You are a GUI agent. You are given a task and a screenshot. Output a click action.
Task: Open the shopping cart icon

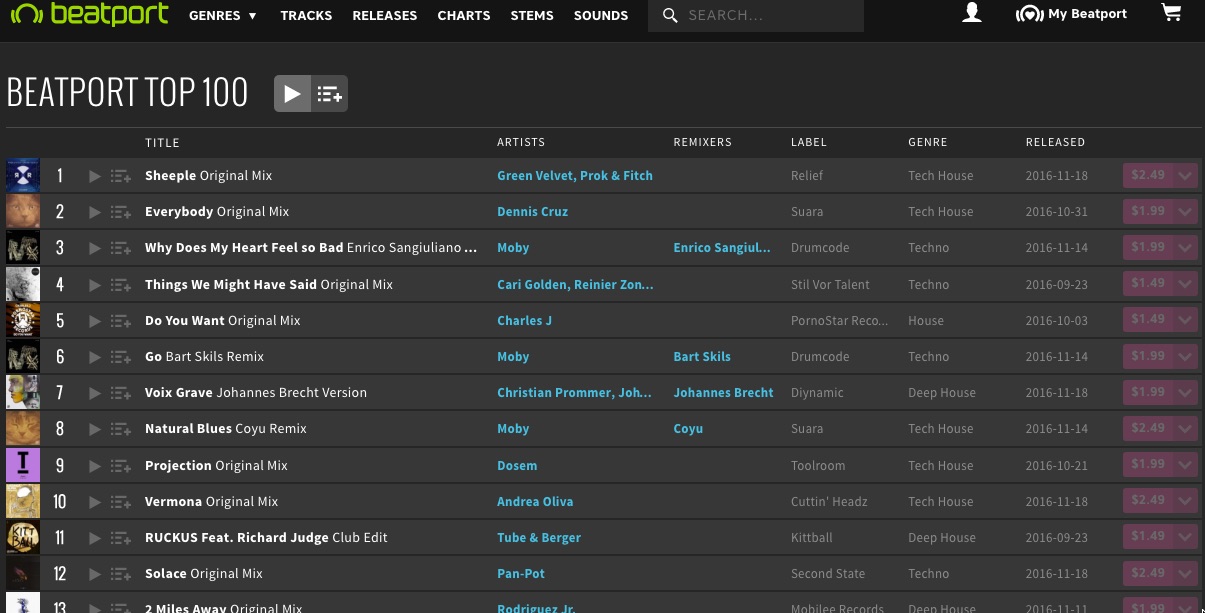pos(1170,14)
